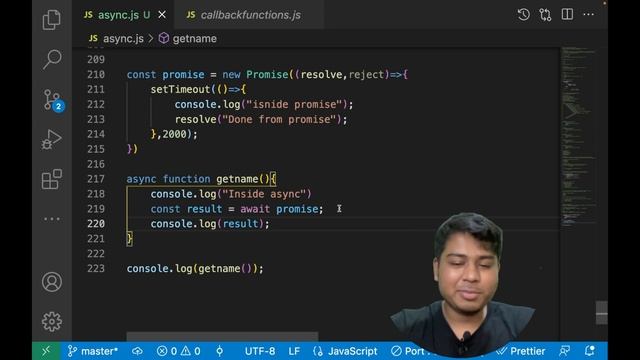Show additional activity bar views ellipsis

pos(52,219)
